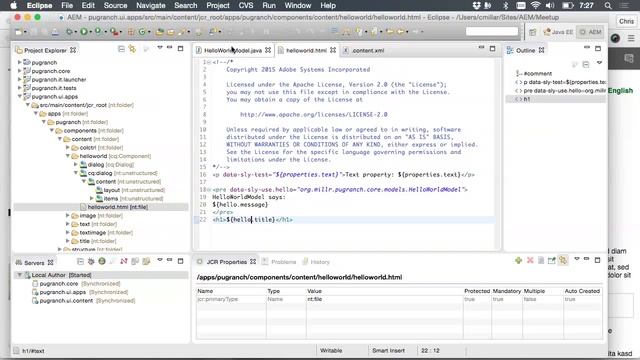Select the helloworld.html editor tab

click(x=306, y=50)
